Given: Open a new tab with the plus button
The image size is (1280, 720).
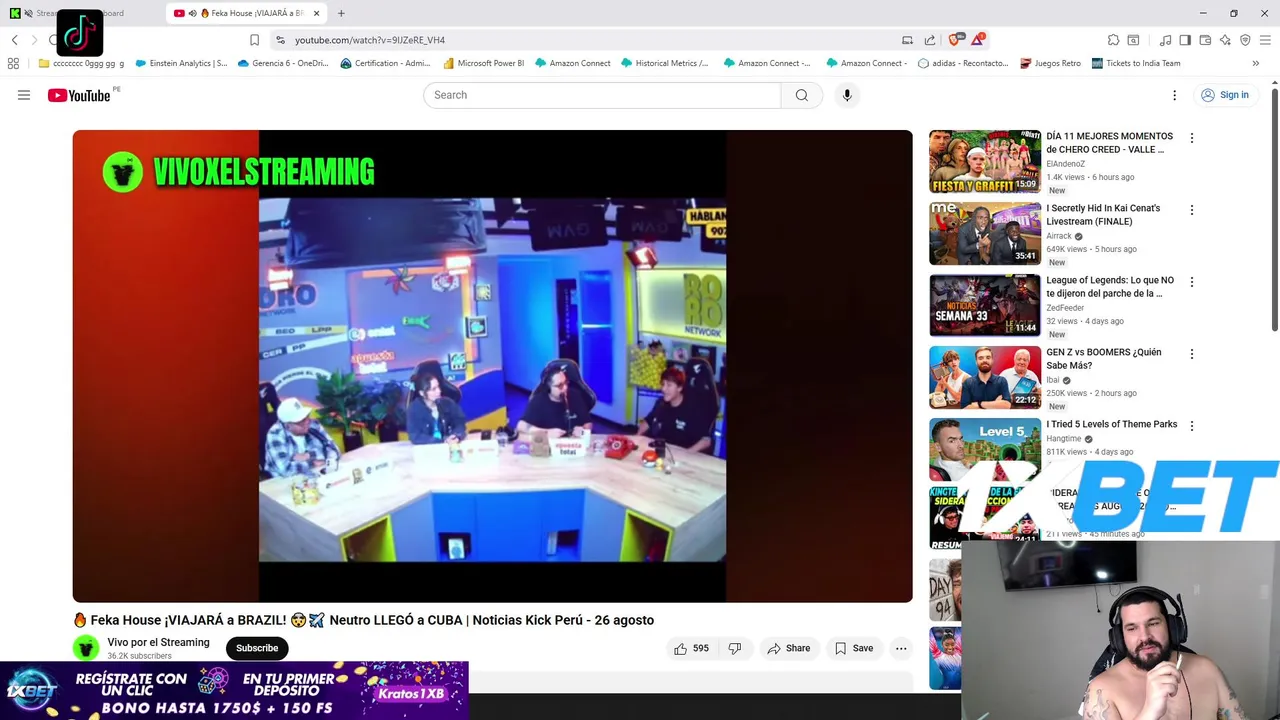Looking at the screenshot, I should click(341, 13).
